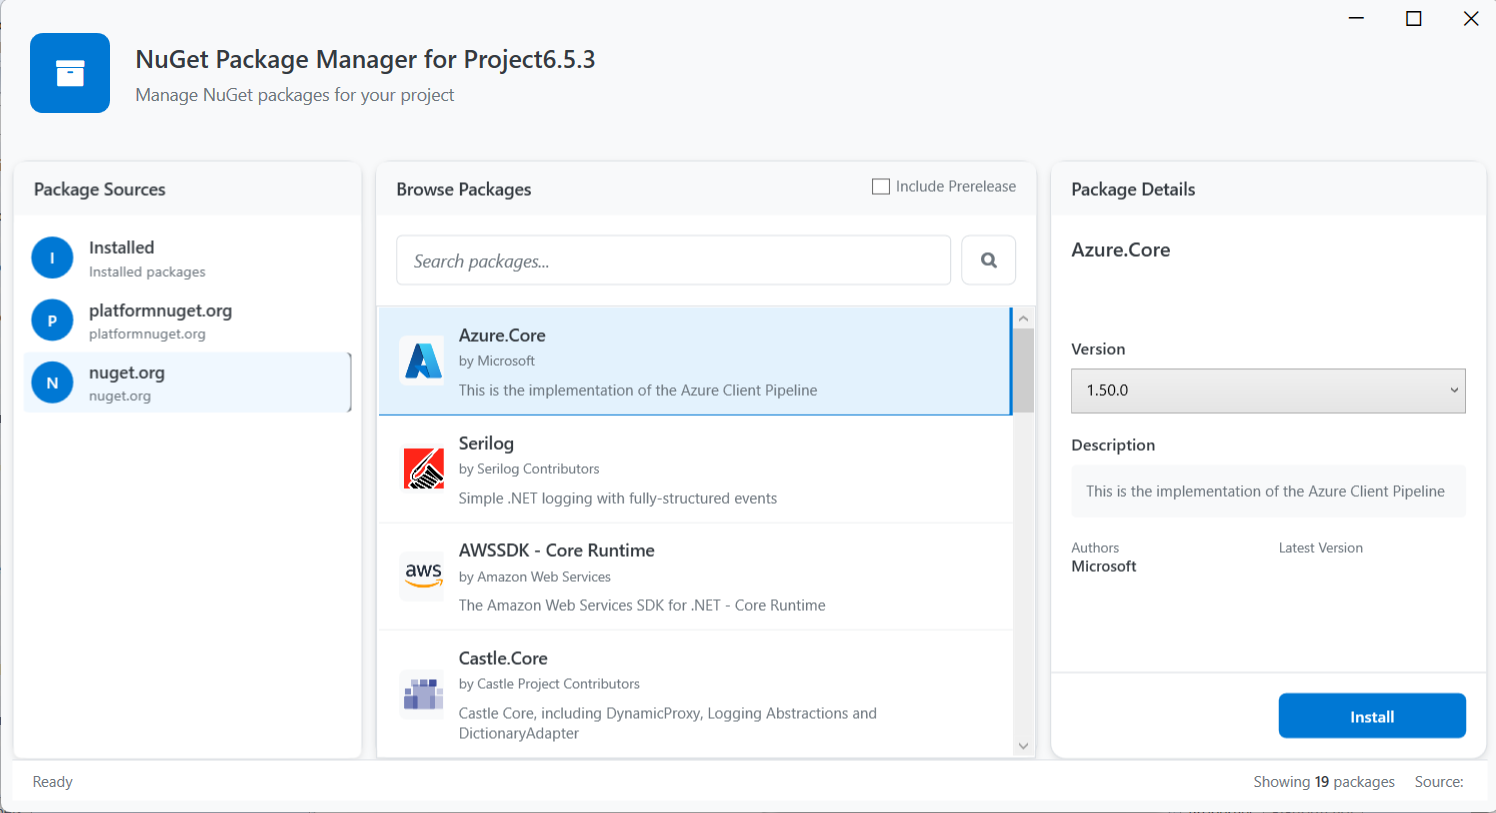Click the nuget.org 'N' circle icon
Image resolution: width=1496 pixels, height=813 pixels.
52,382
